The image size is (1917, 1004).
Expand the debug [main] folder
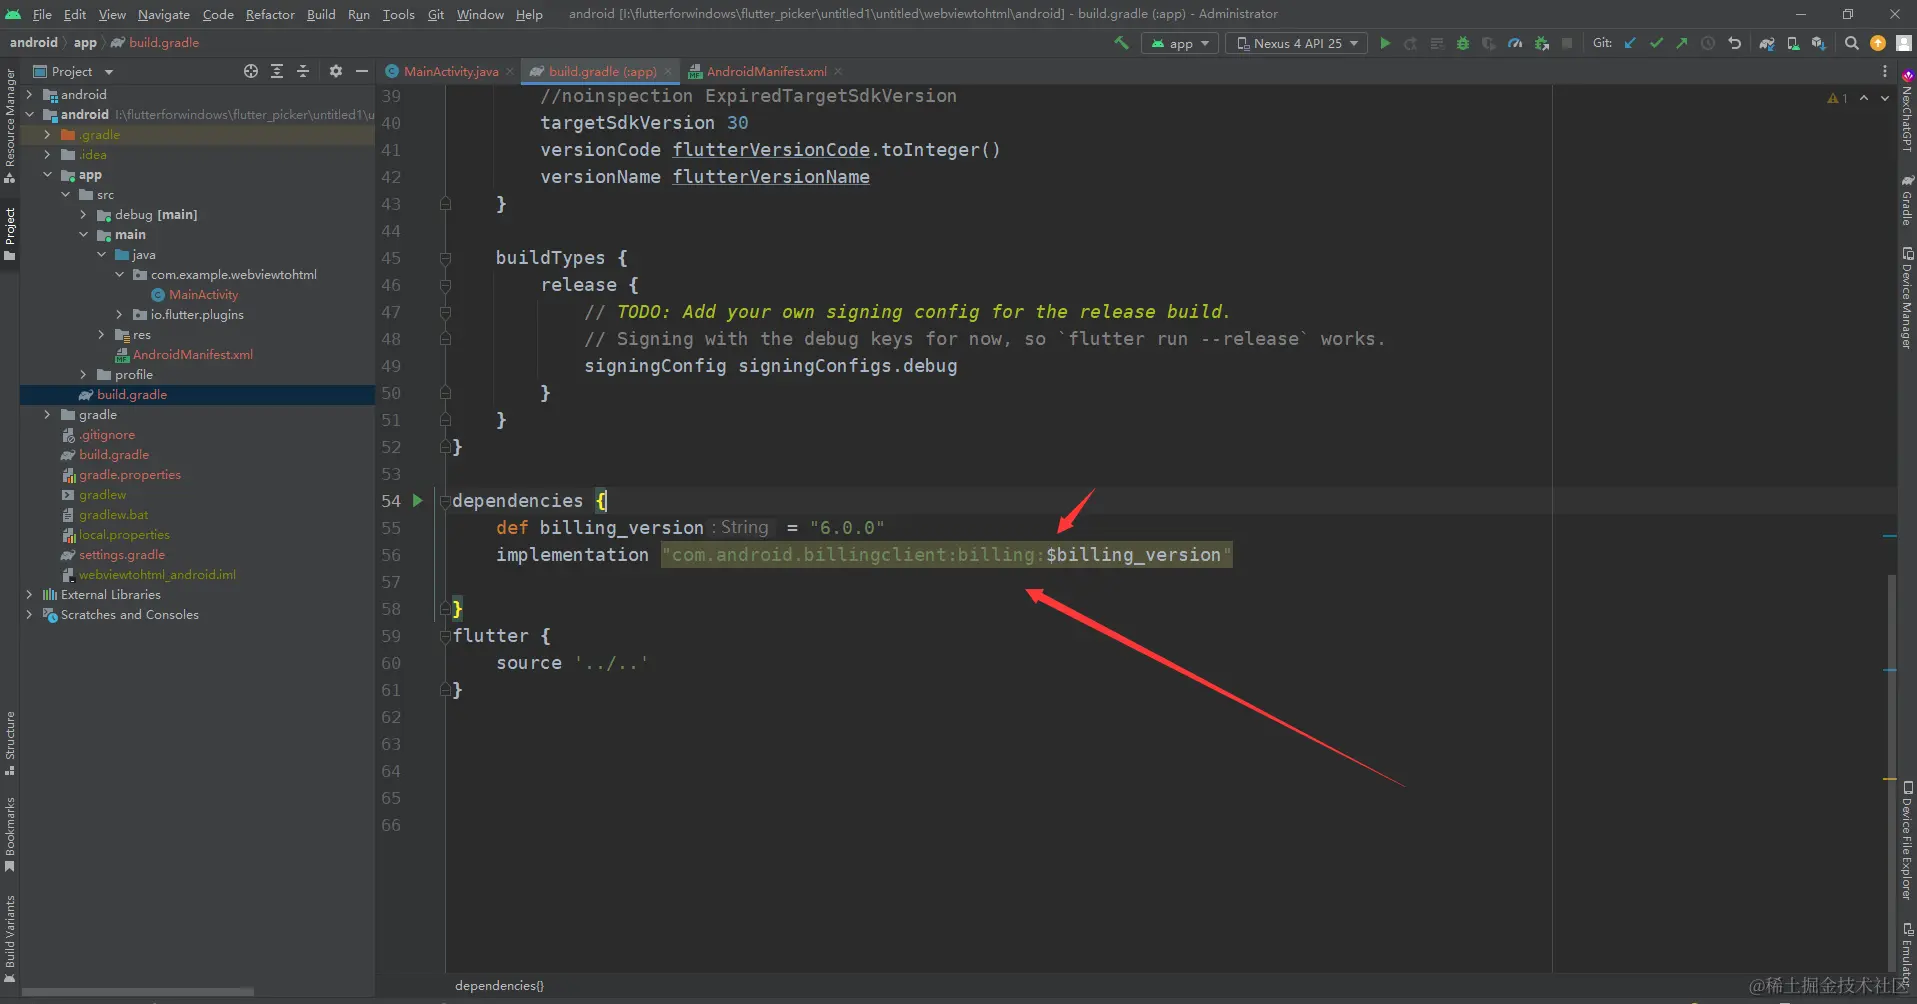point(83,214)
